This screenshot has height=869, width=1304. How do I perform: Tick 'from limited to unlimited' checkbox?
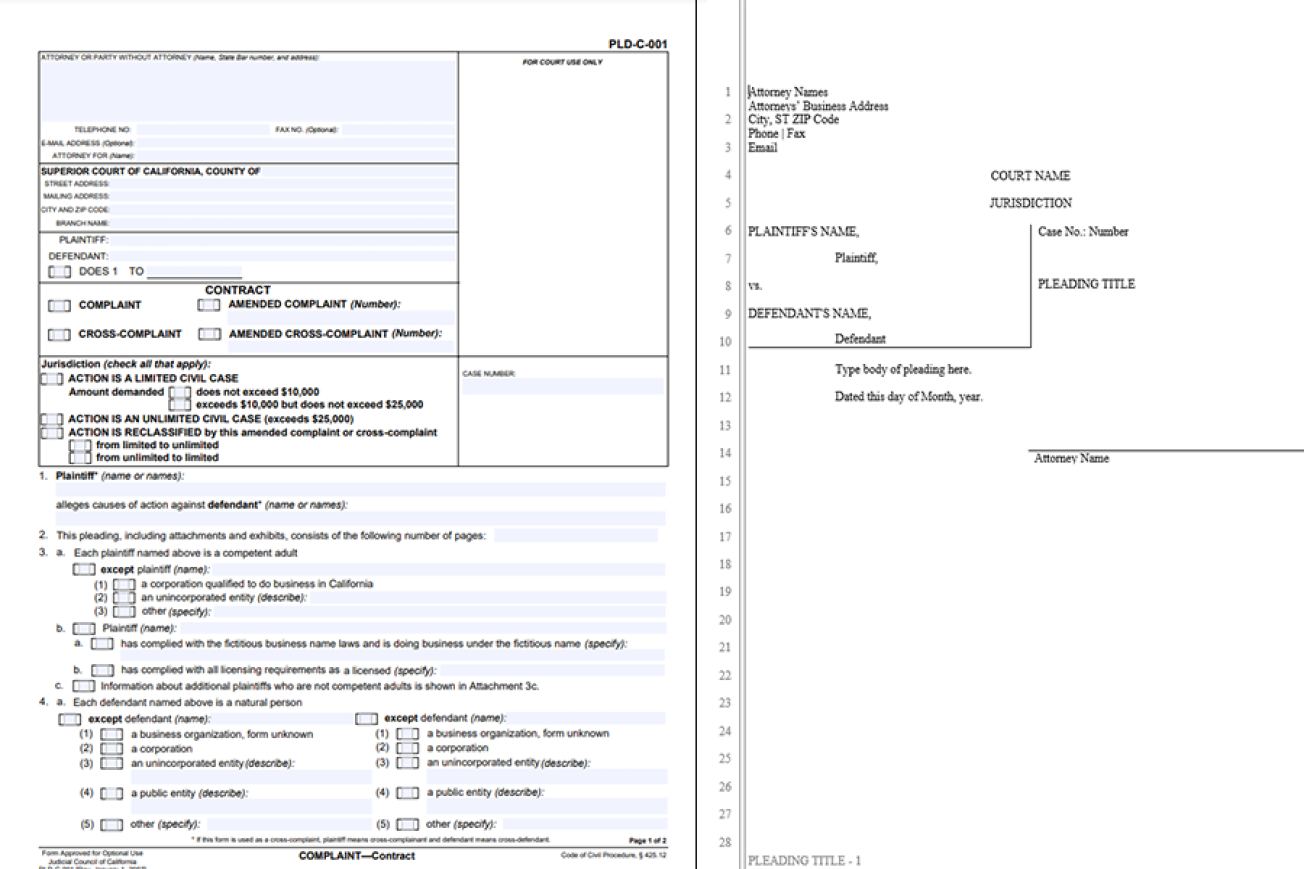pyautogui.click(x=80, y=445)
